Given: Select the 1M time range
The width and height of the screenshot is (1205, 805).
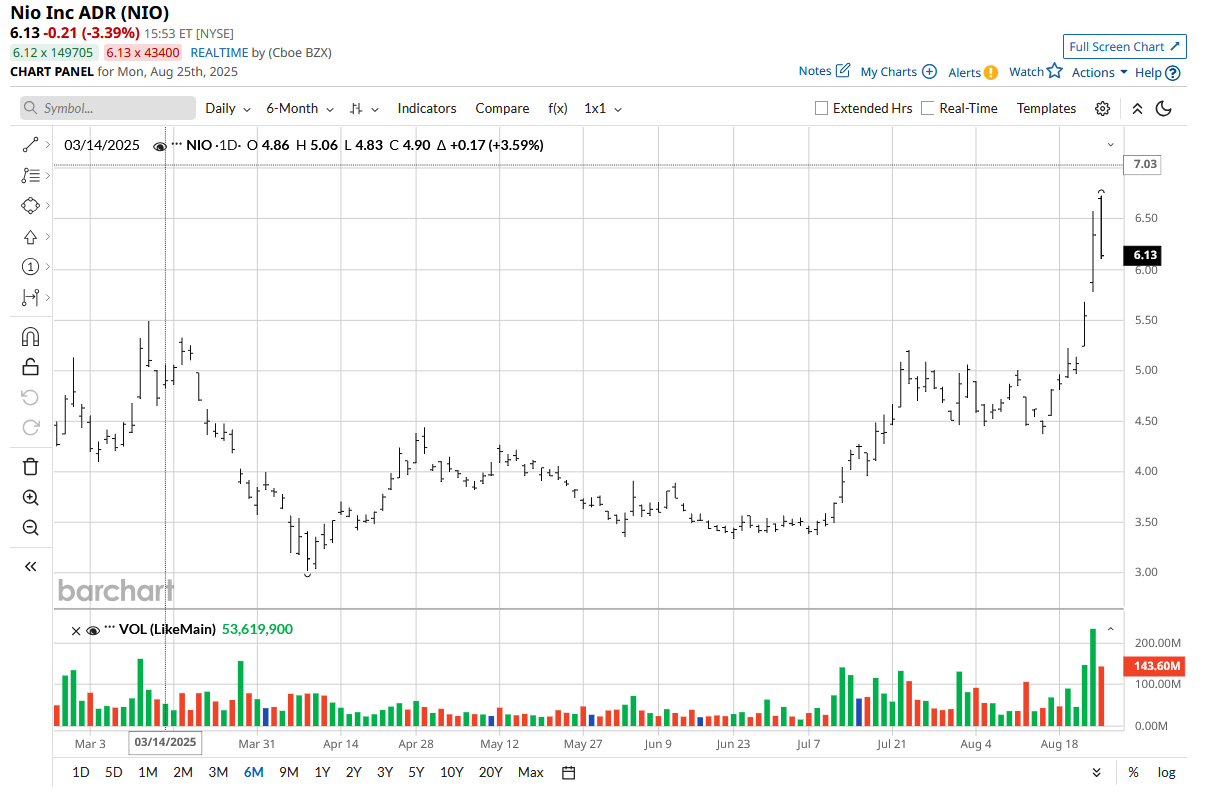Looking at the screenshot, I should coord(148,772).
